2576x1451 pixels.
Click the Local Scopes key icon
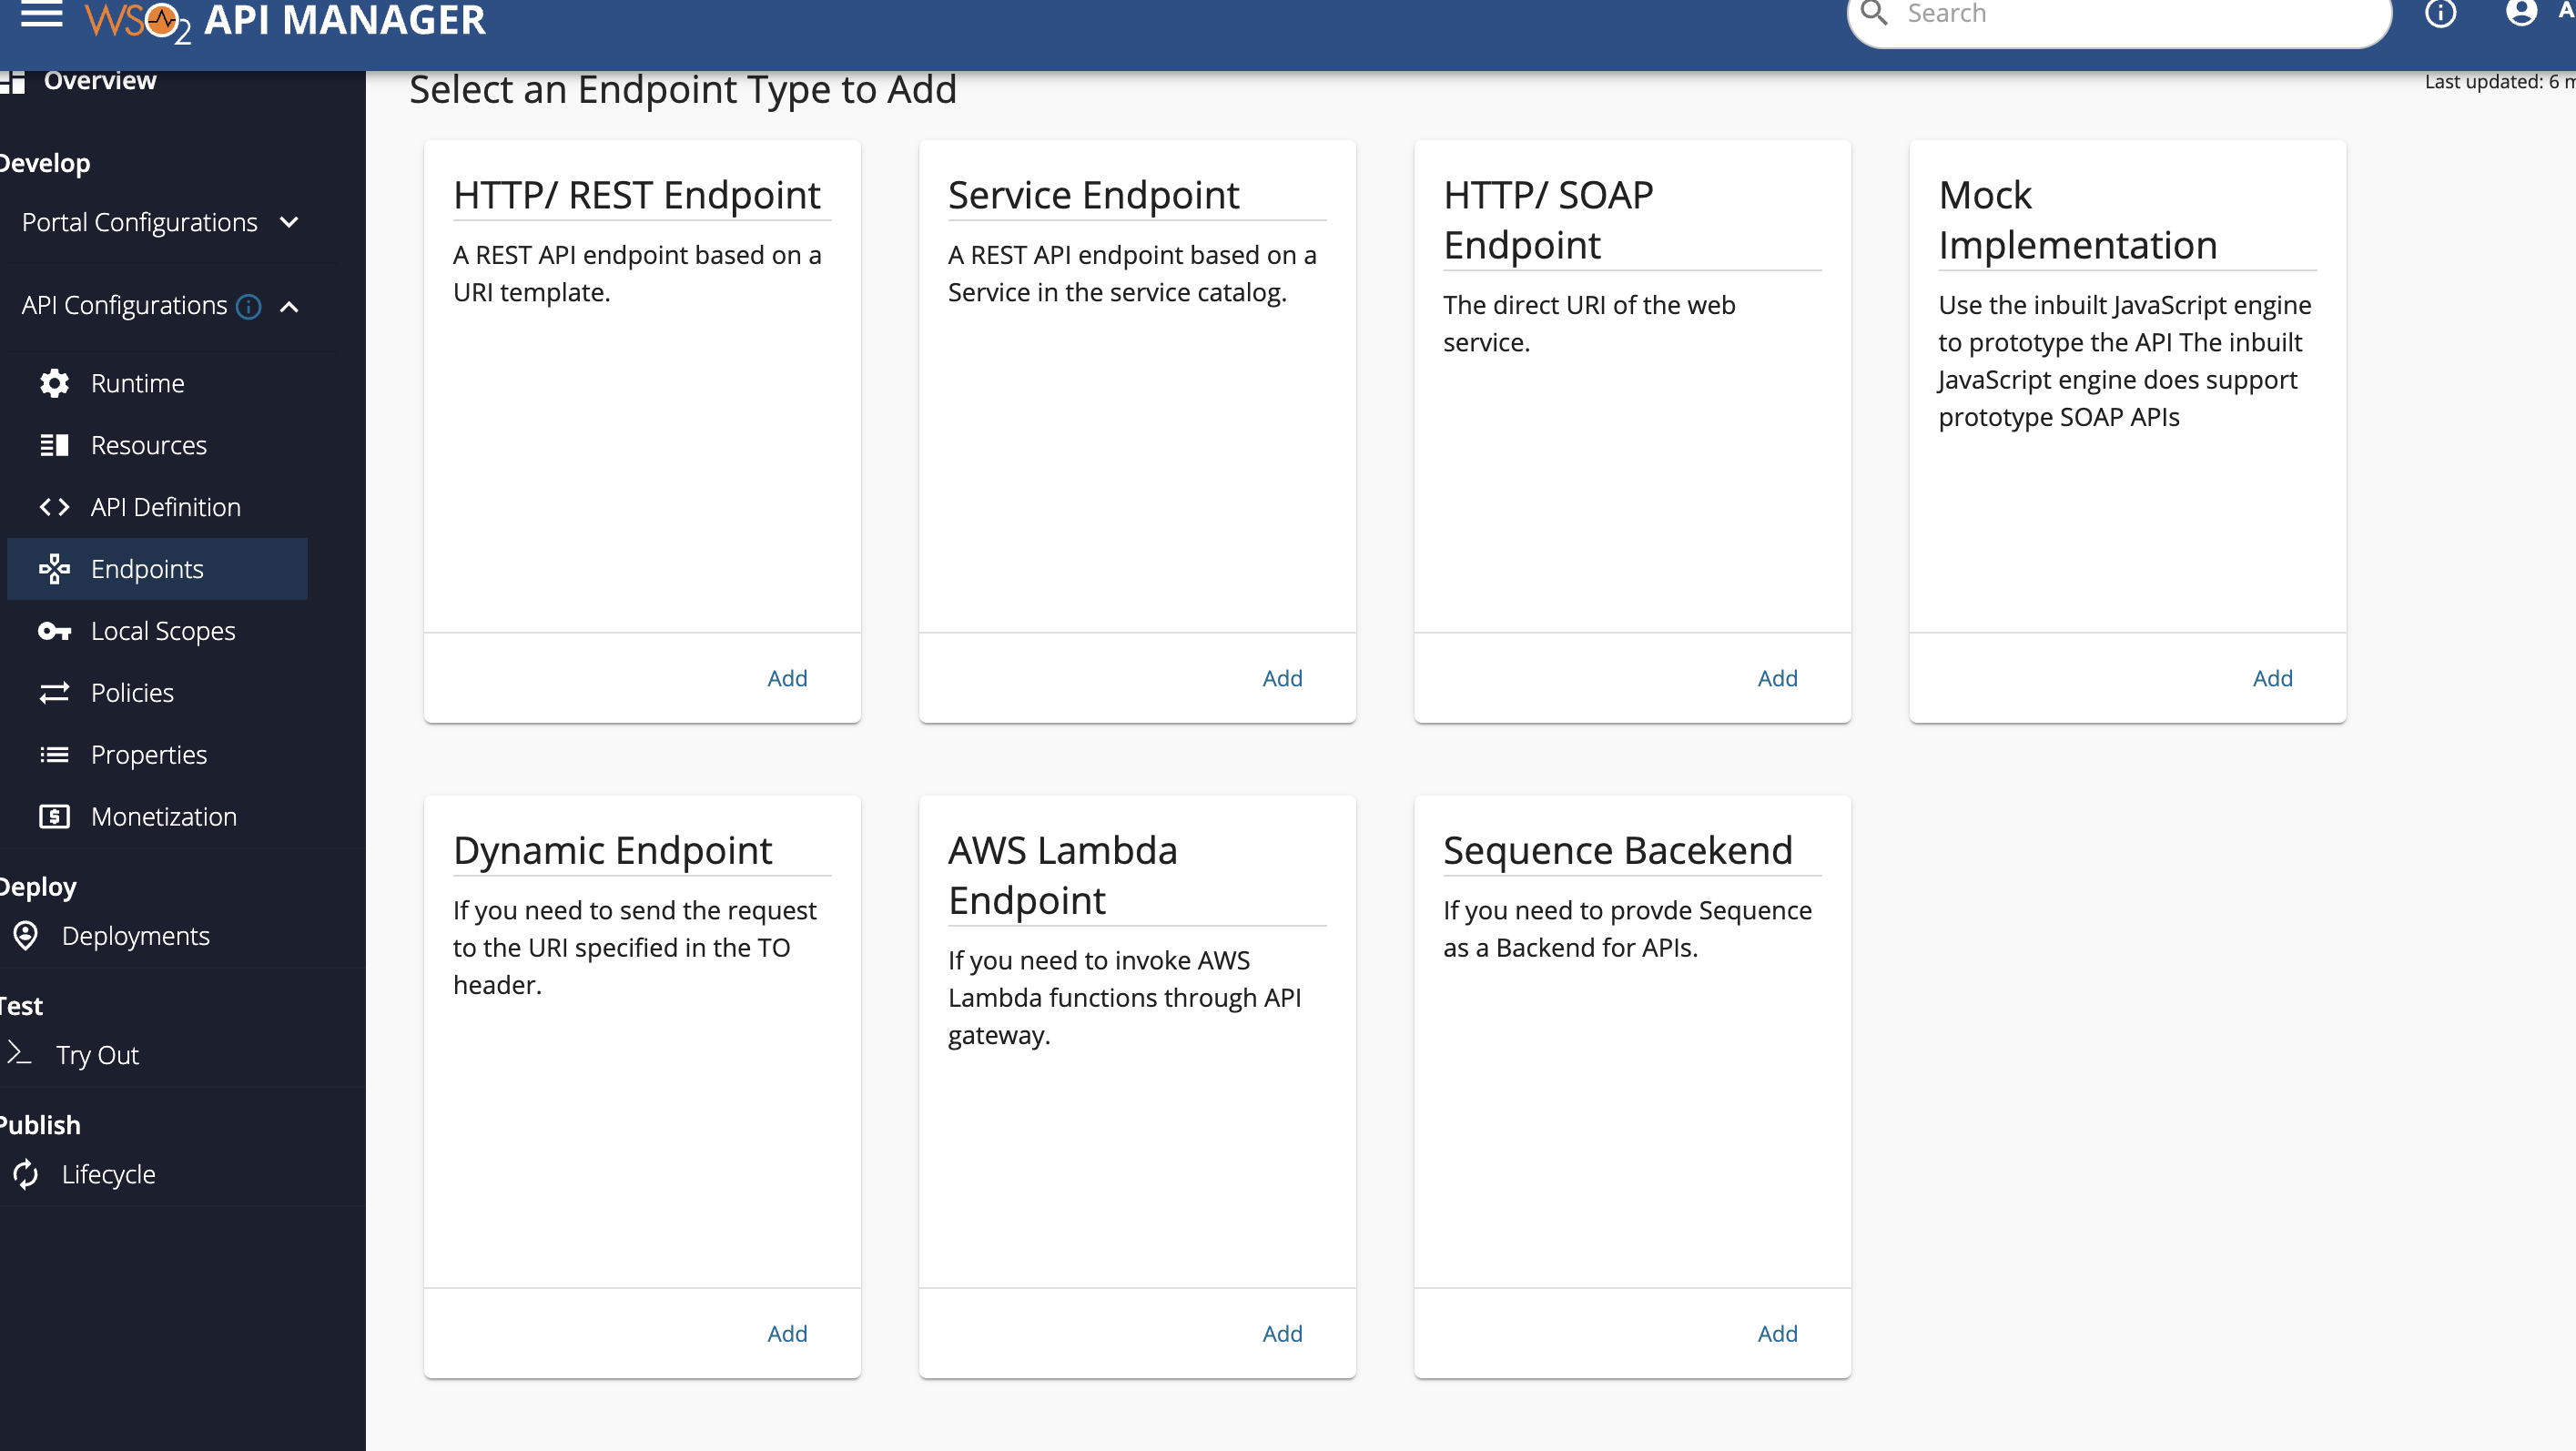[55, 631]
